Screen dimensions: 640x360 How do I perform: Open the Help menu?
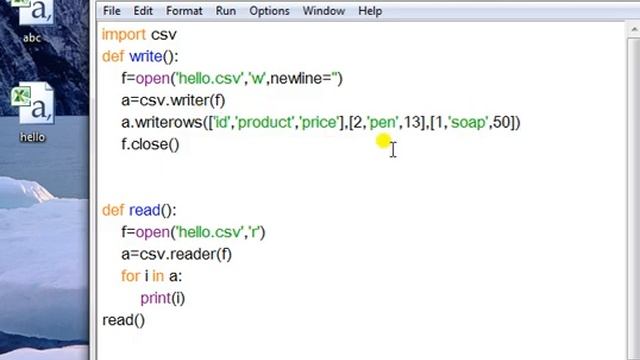370,11
